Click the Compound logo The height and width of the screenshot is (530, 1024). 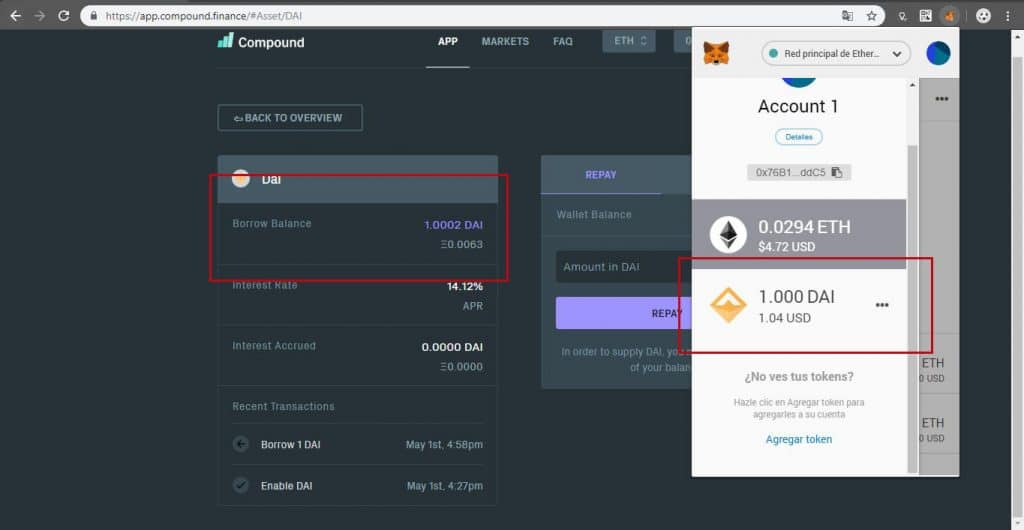(x=261, y=42)
